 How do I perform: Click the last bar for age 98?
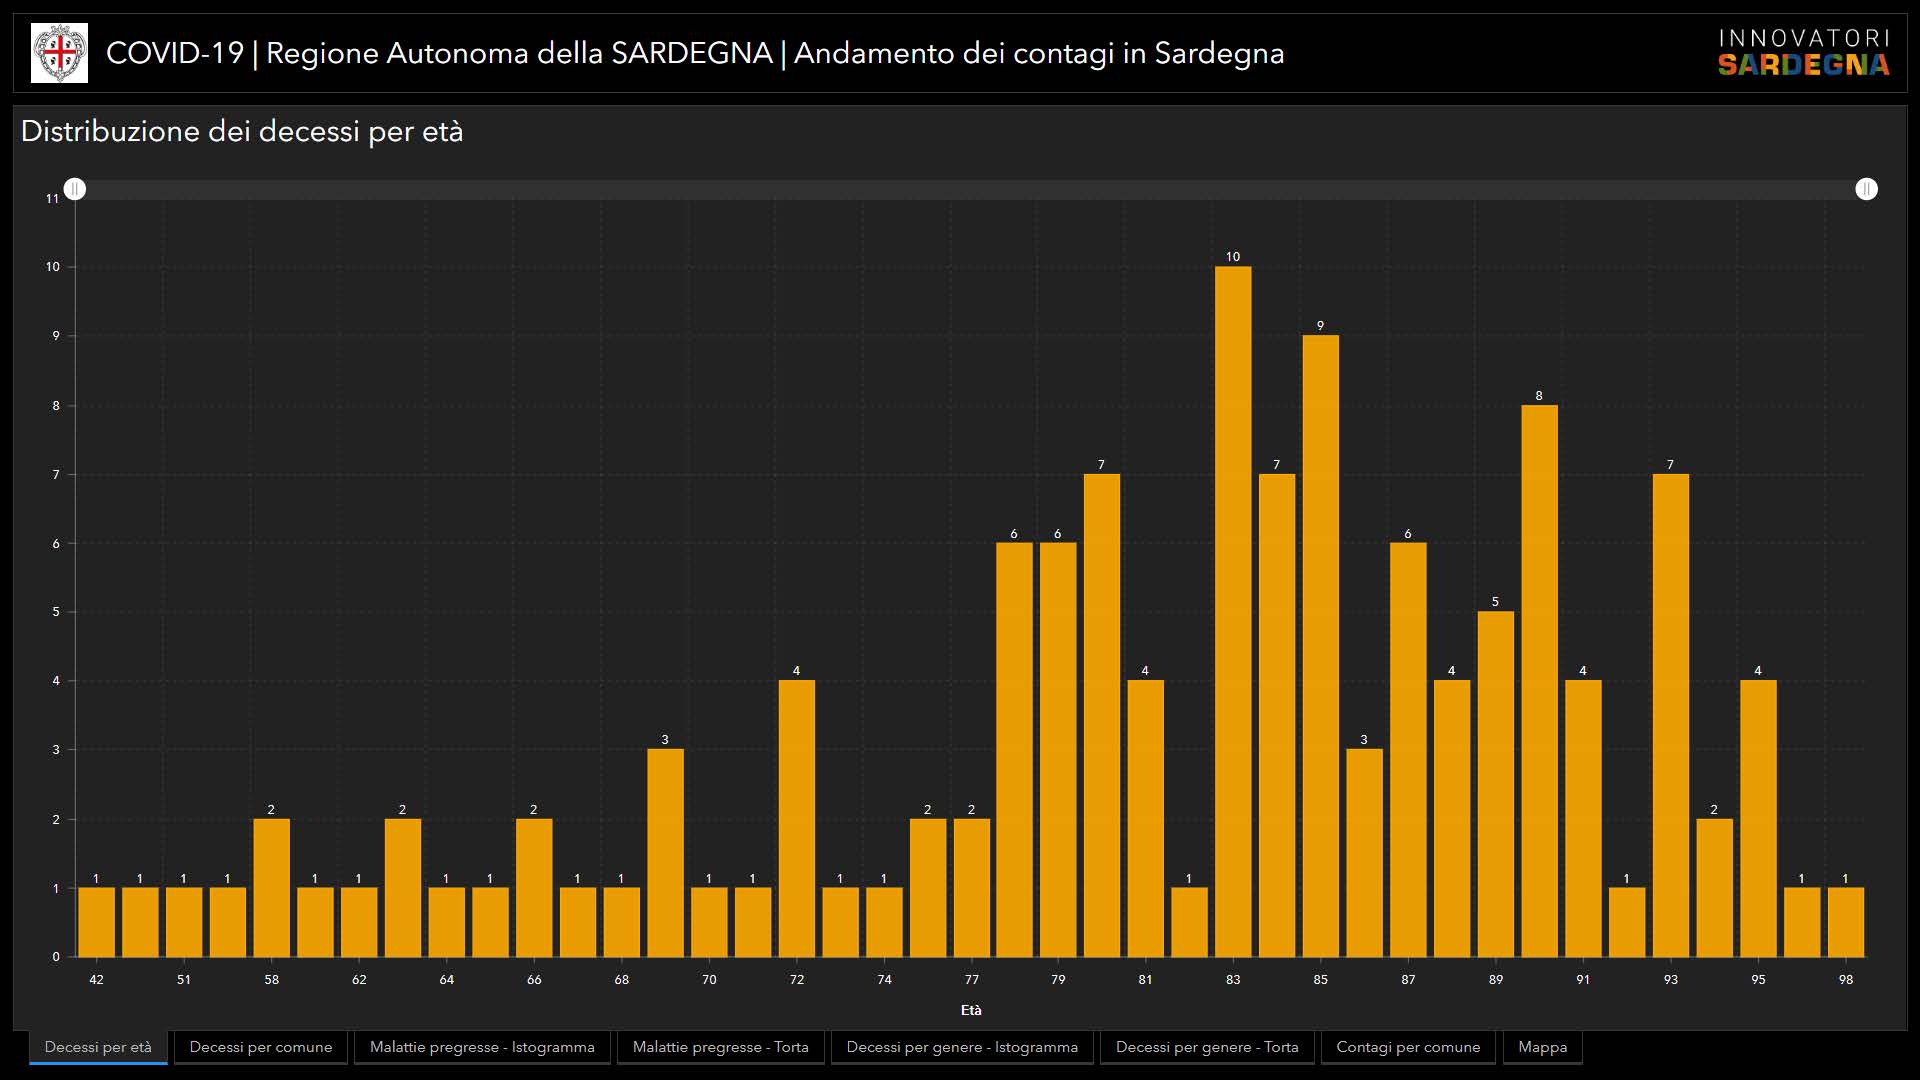click(1845, 922)
